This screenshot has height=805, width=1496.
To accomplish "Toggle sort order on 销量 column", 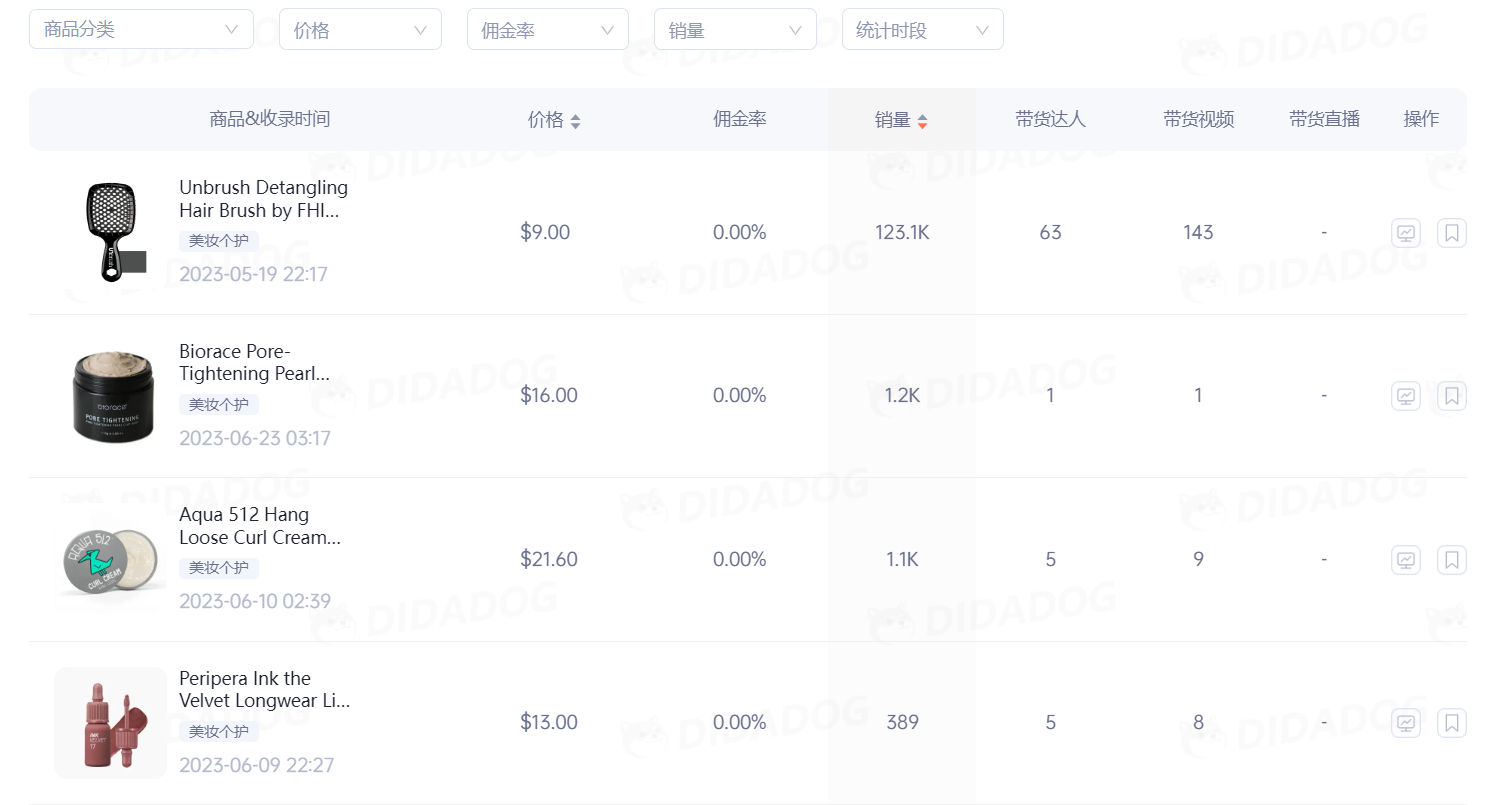I will [x=902, y=121].
